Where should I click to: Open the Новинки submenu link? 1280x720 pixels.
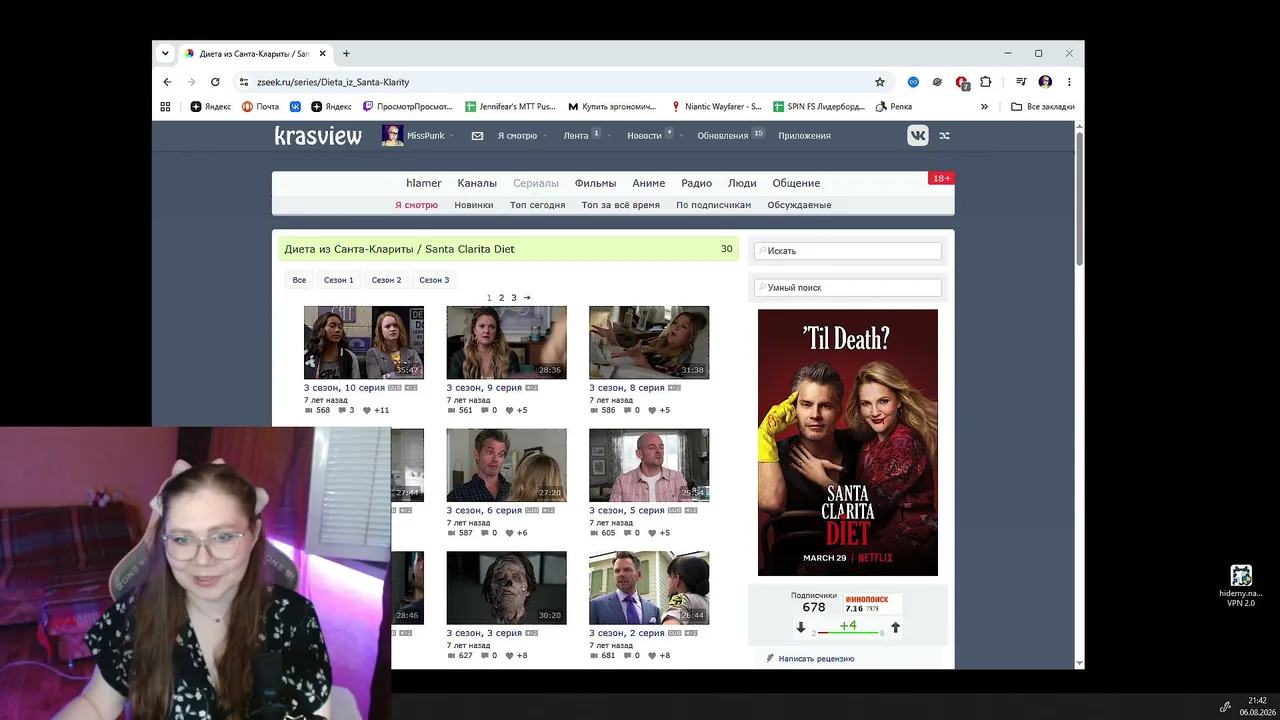tap(474, 205)
